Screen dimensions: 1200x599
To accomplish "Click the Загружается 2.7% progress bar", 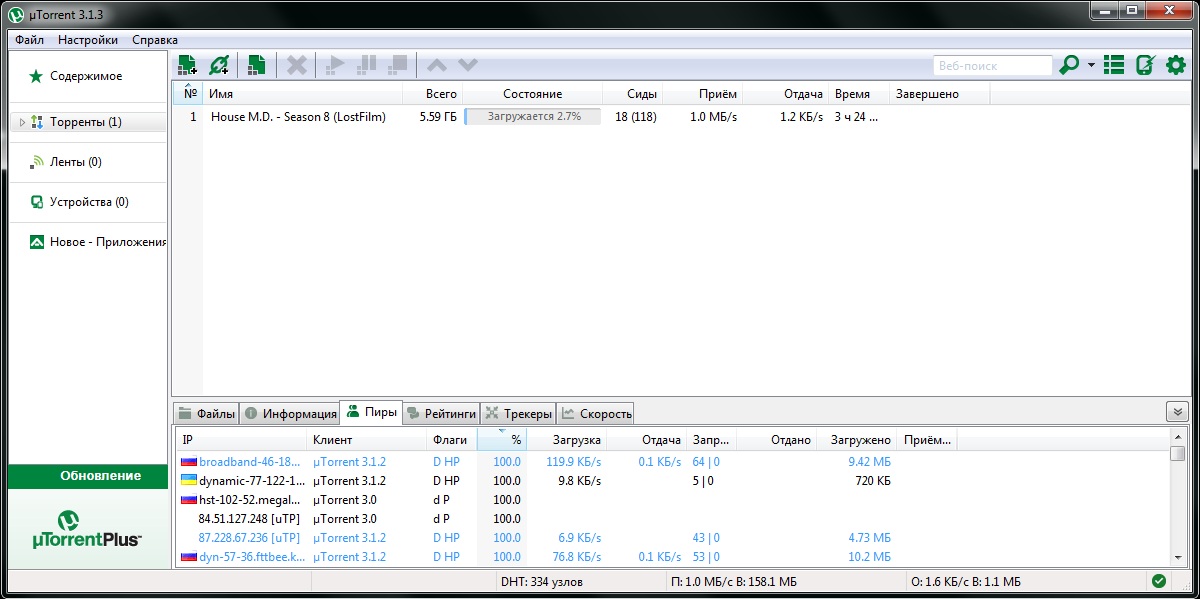I will [533, 117].
